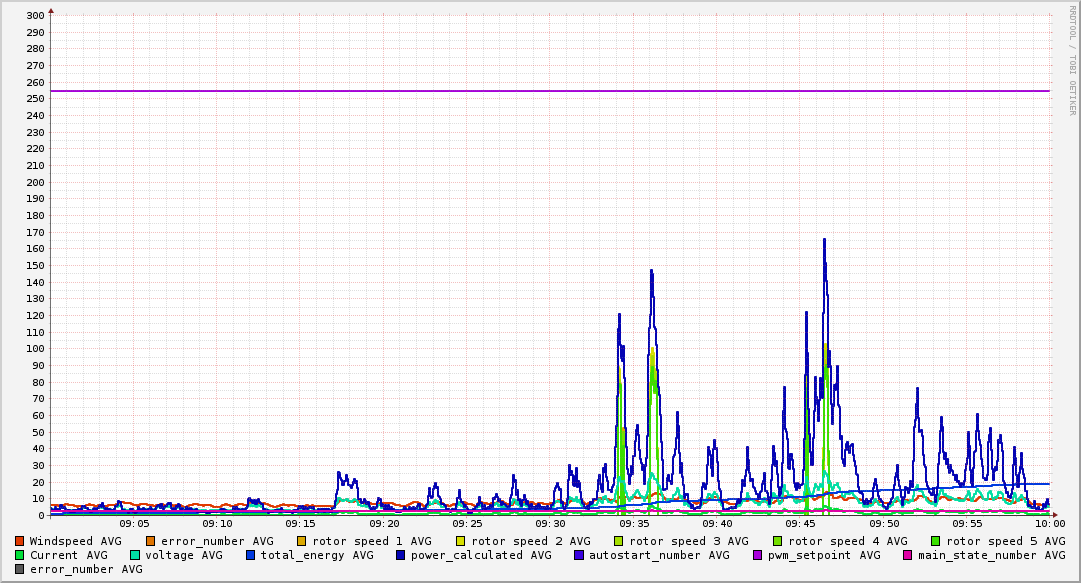Click the rotor speed 4 AVG label

point(847,541)
